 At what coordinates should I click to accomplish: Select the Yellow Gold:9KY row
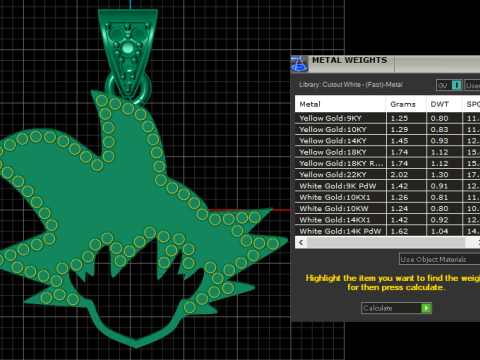[x=387, y=118]
